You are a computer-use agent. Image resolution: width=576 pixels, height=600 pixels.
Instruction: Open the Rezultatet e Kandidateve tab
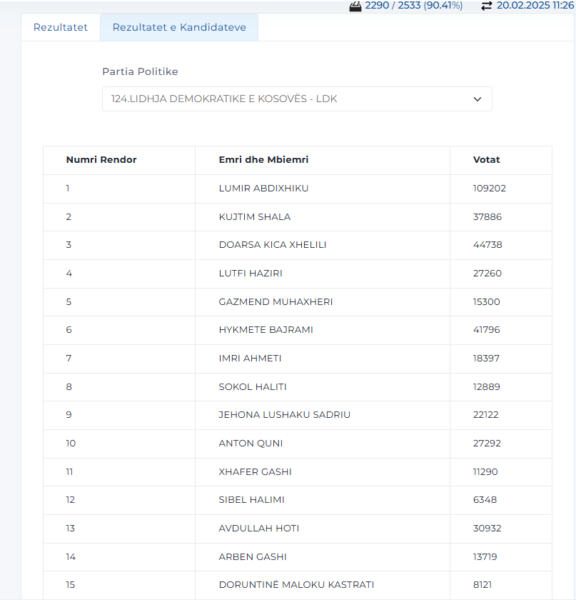[x=179, y=28]
